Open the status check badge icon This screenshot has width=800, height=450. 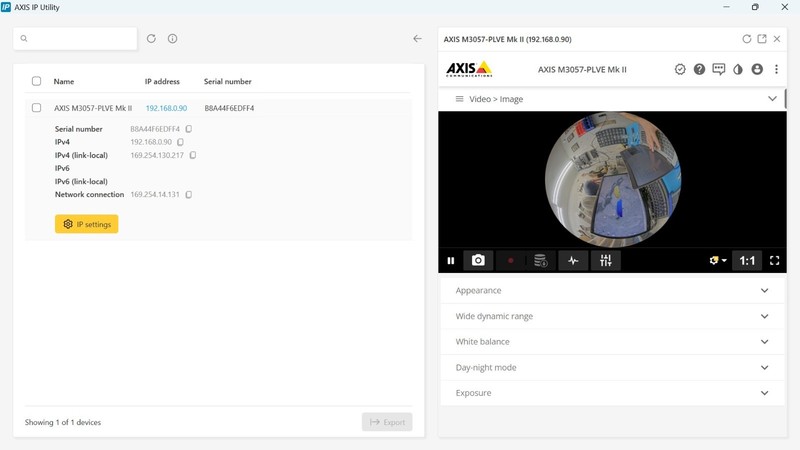pyautogui.click(x=680, y=69)
